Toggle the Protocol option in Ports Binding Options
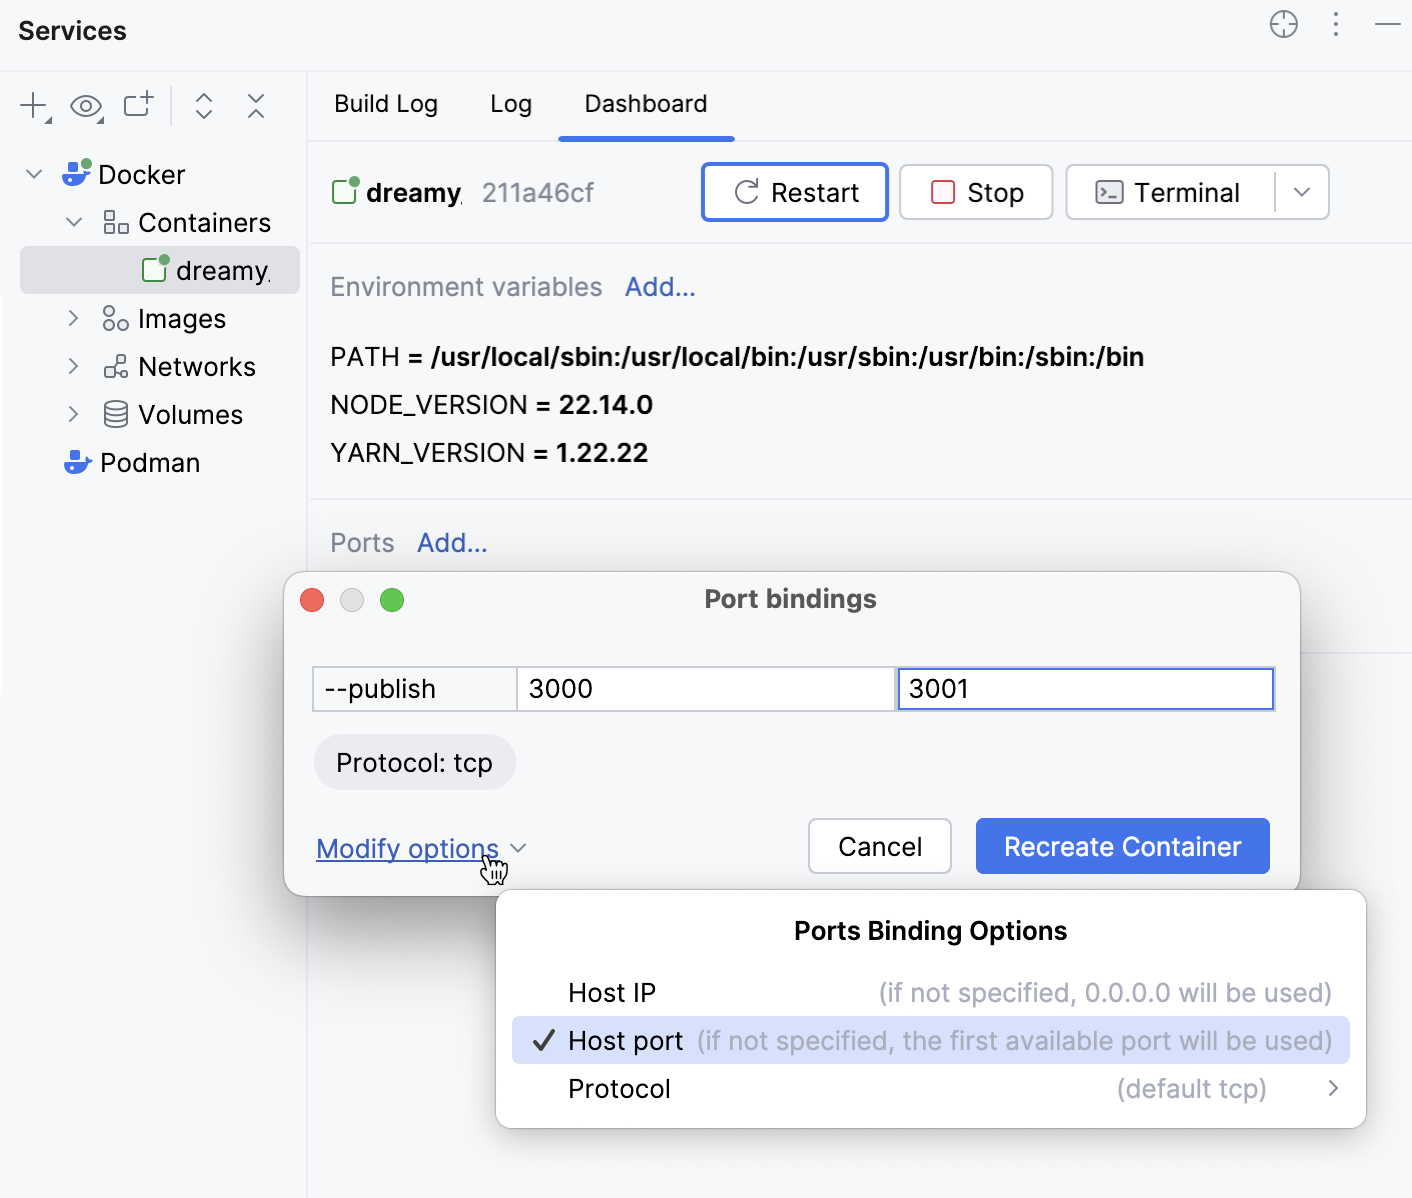The height and width of the screenshot is (1198, 1412). 619,1088
